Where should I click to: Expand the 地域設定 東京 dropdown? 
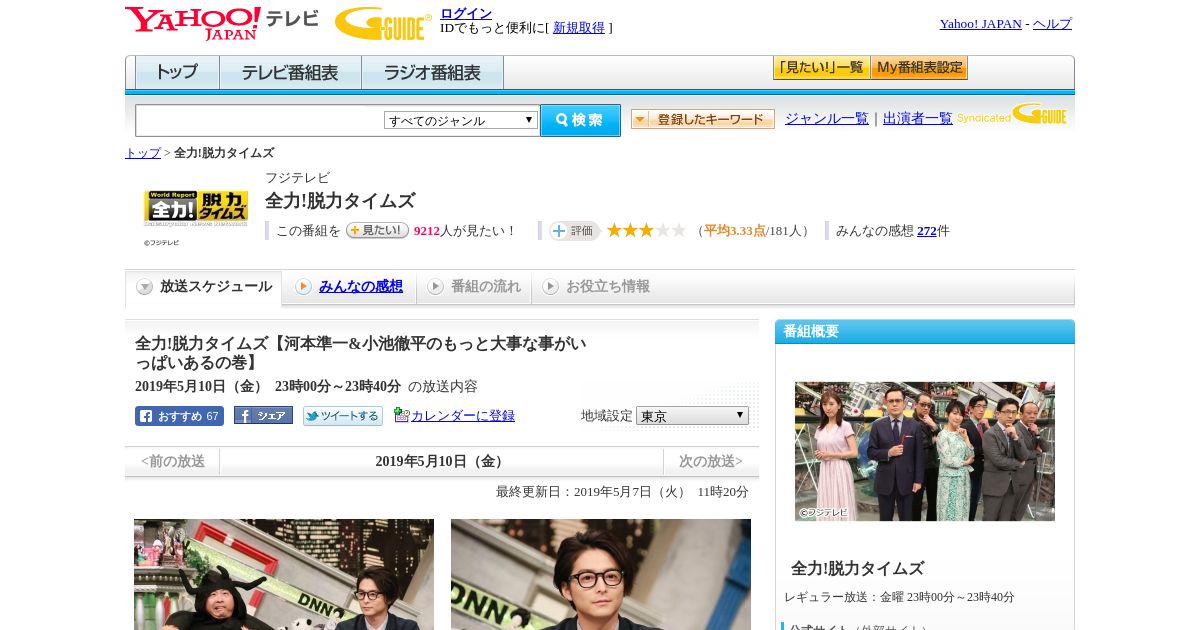(x=692, y=415)
